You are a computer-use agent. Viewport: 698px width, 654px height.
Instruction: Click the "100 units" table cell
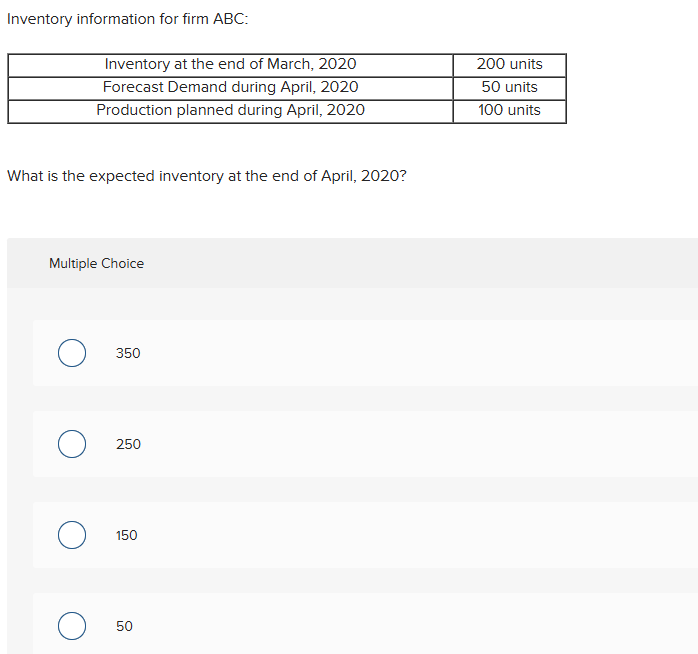tap(509, 110)
